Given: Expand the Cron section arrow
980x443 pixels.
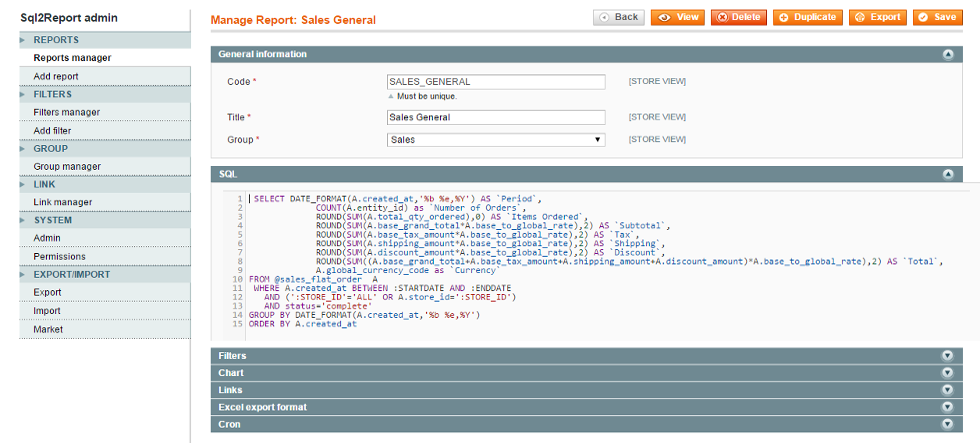Looking at the screenshot, I should tap(948, 424).
